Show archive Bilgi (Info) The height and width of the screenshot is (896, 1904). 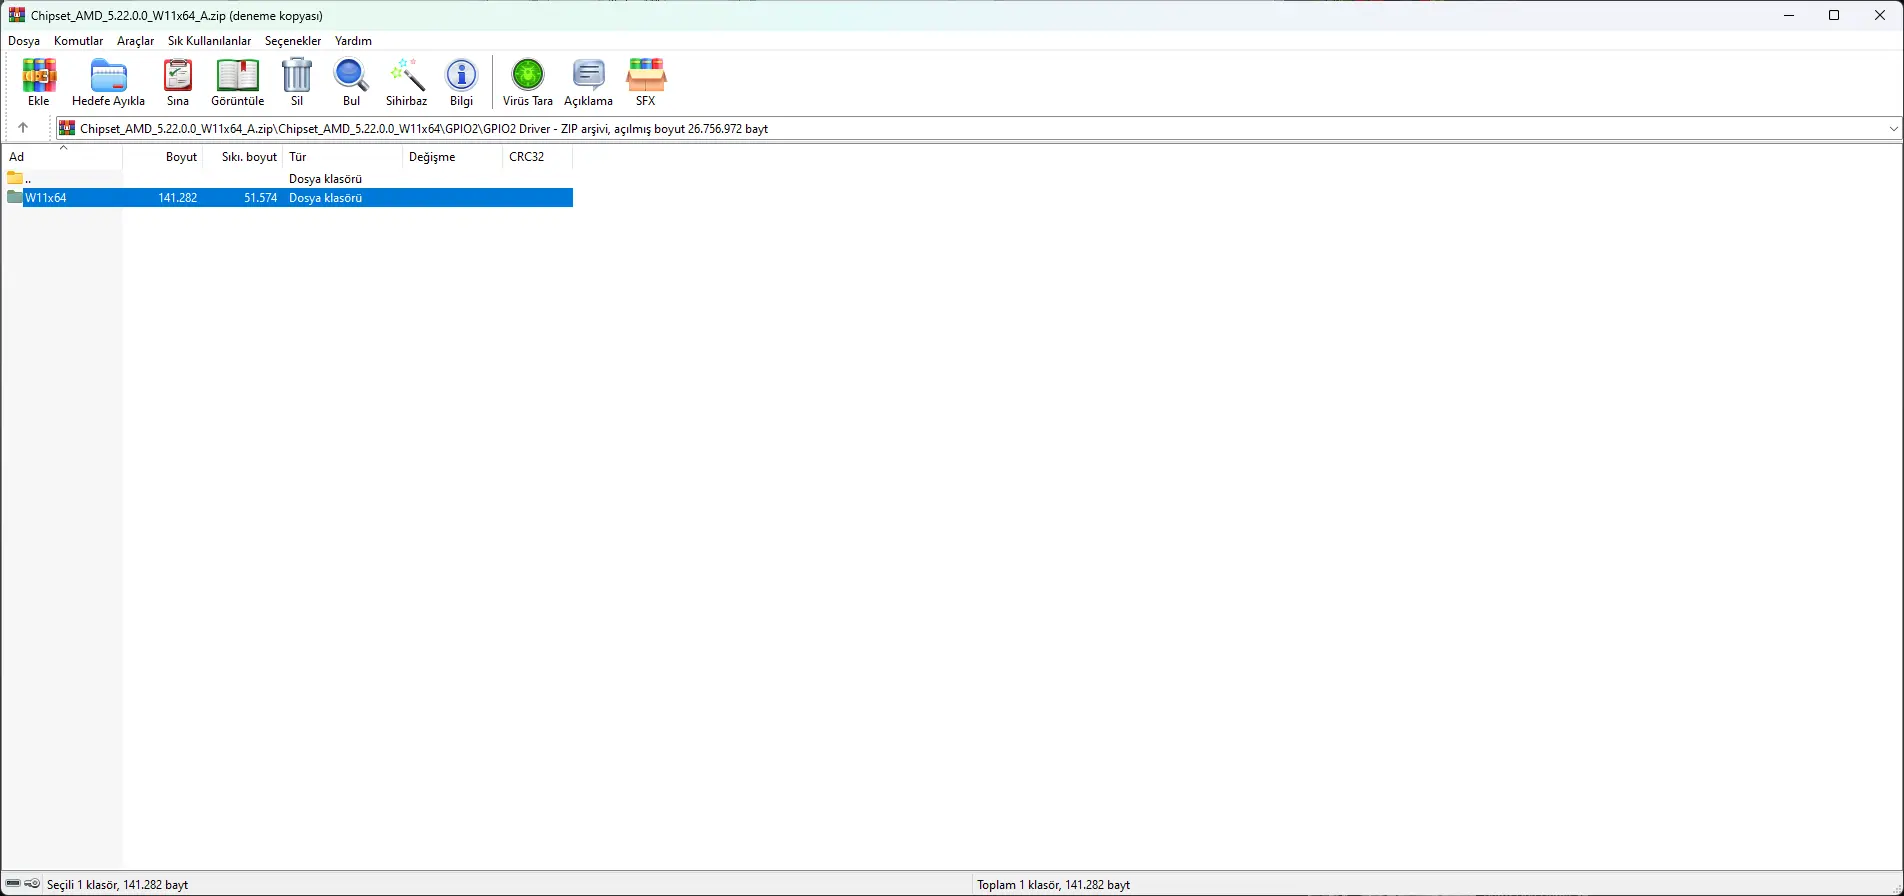(461, 82)
